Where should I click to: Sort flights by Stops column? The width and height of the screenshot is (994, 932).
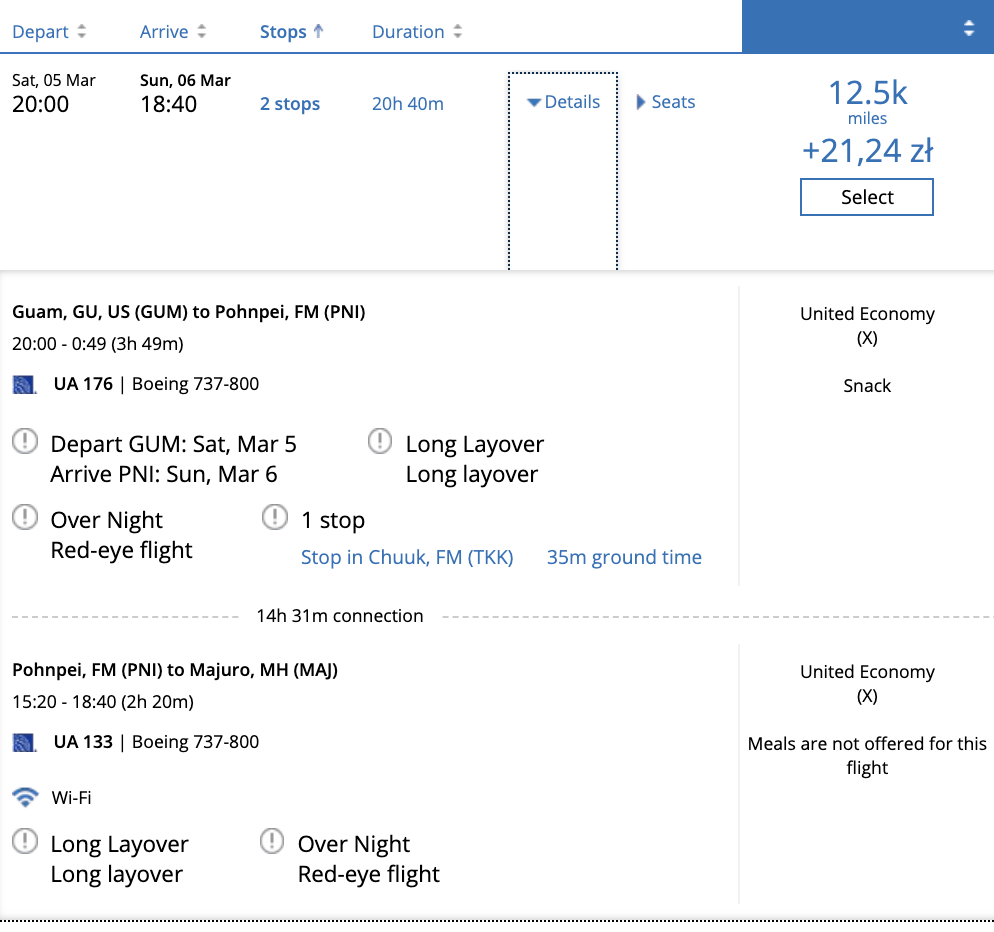click(x=292, y=31)
